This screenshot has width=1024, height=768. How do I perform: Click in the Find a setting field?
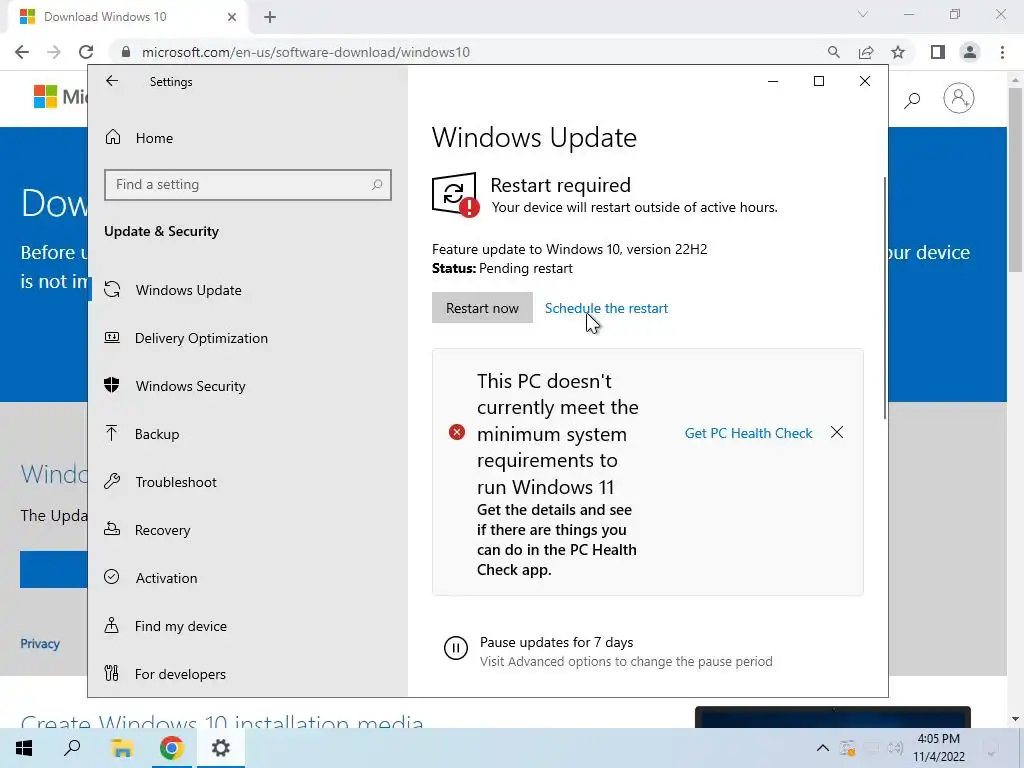(248, 185)
